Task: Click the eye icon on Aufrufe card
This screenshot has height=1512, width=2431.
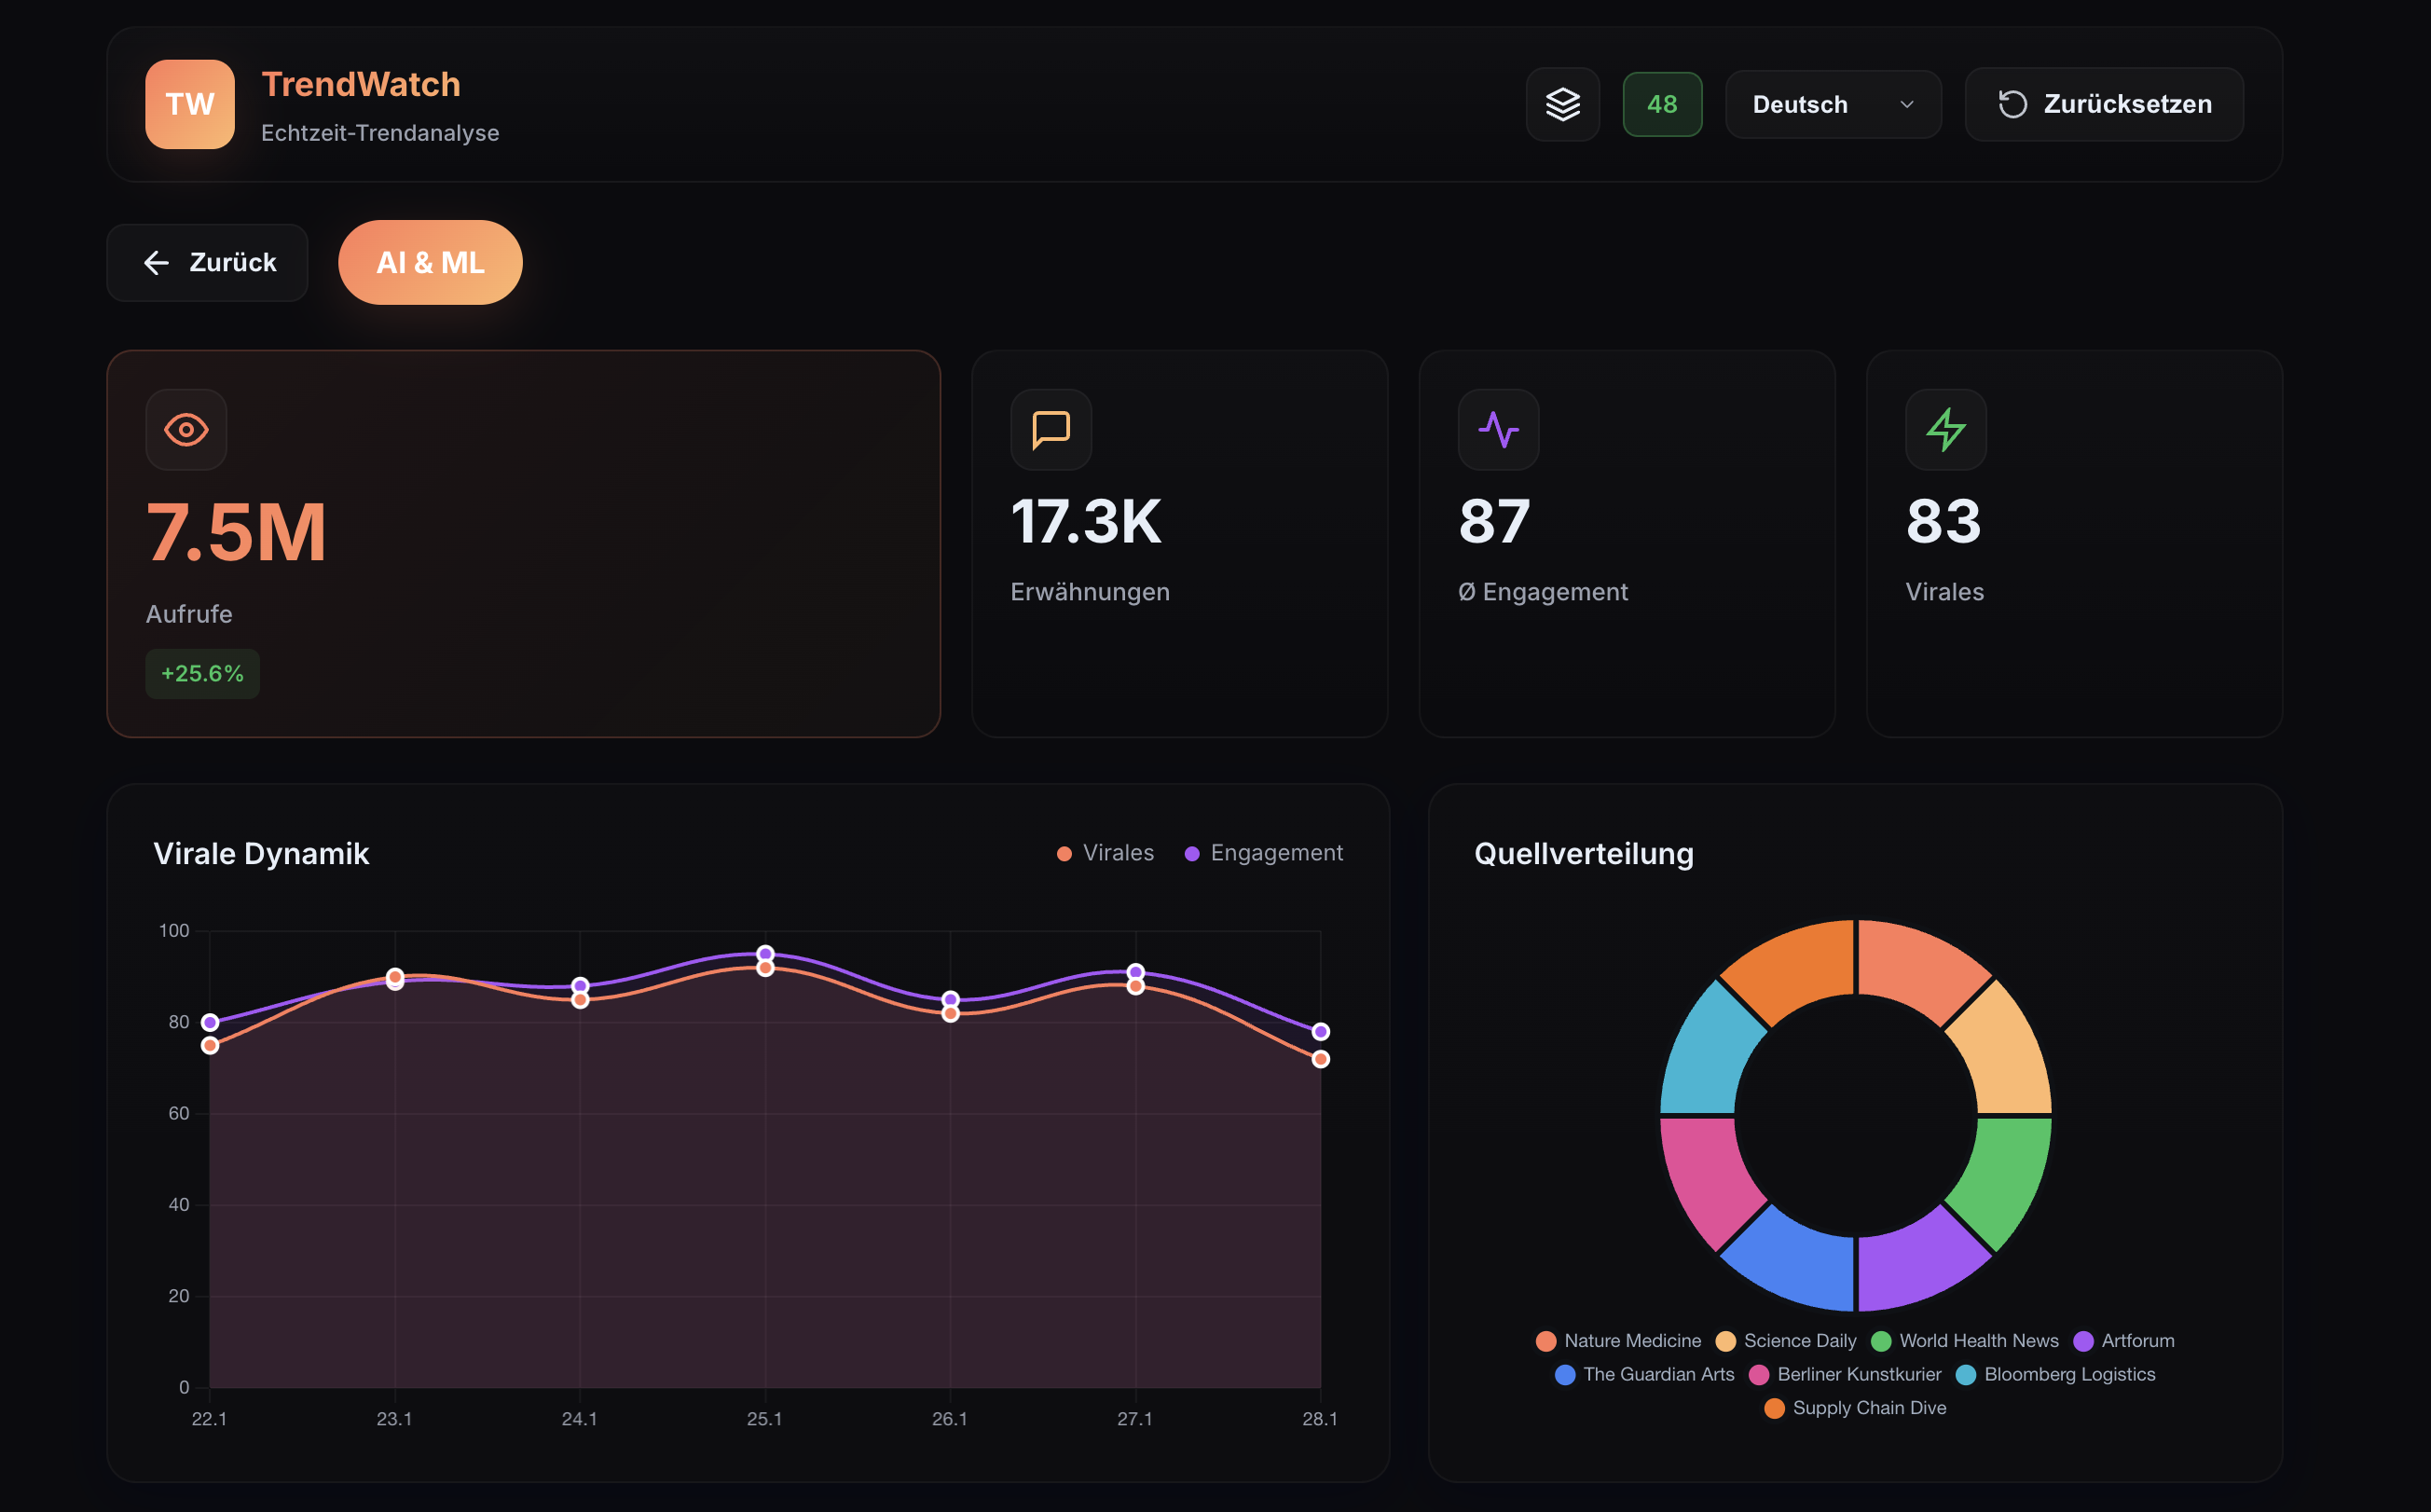Action: click(186, 430)
